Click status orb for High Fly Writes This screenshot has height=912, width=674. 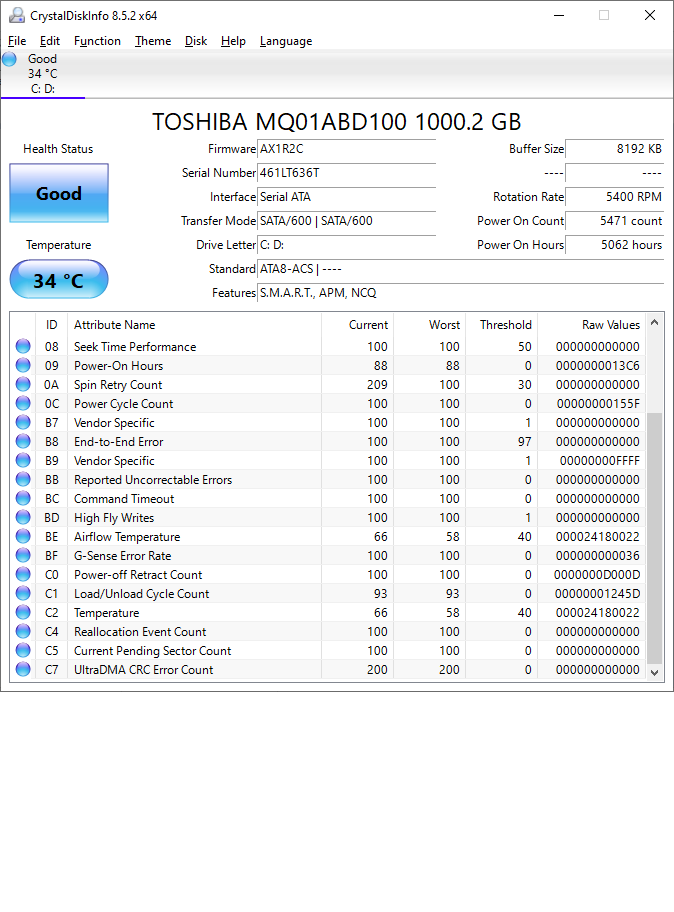click(x=23, y=517)
